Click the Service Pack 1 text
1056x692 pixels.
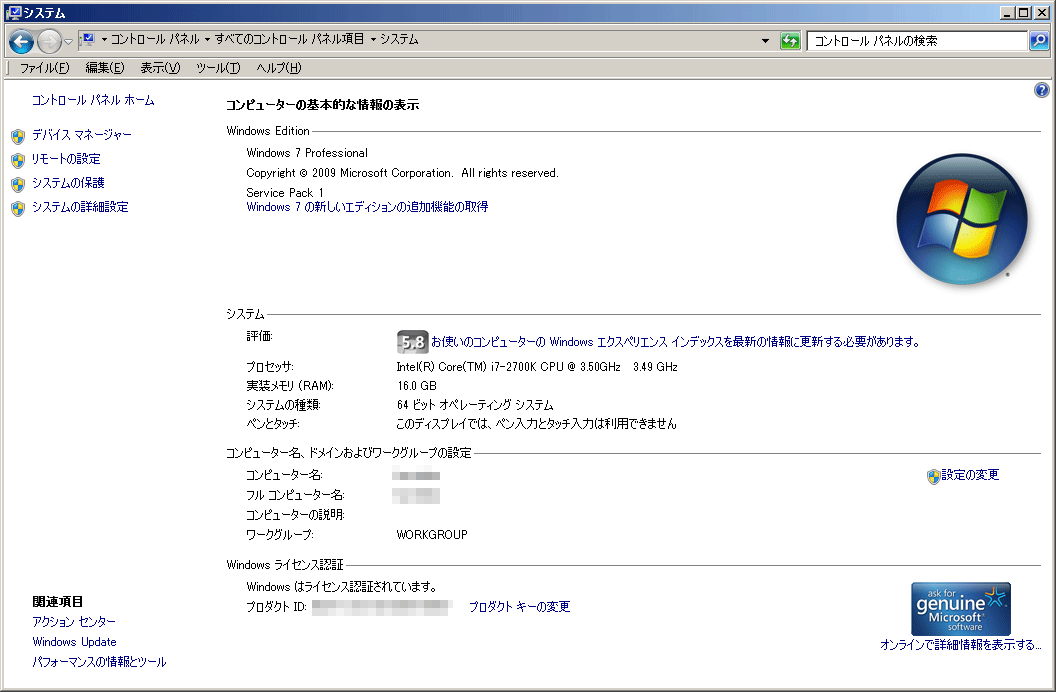point(285,193)
